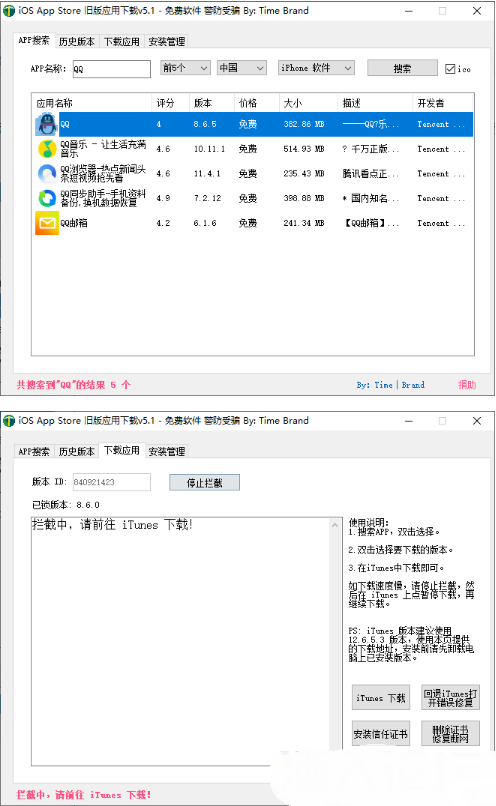Click the iTunes 下载 button
The image size is (496, 806).
[x=381, y=698]
